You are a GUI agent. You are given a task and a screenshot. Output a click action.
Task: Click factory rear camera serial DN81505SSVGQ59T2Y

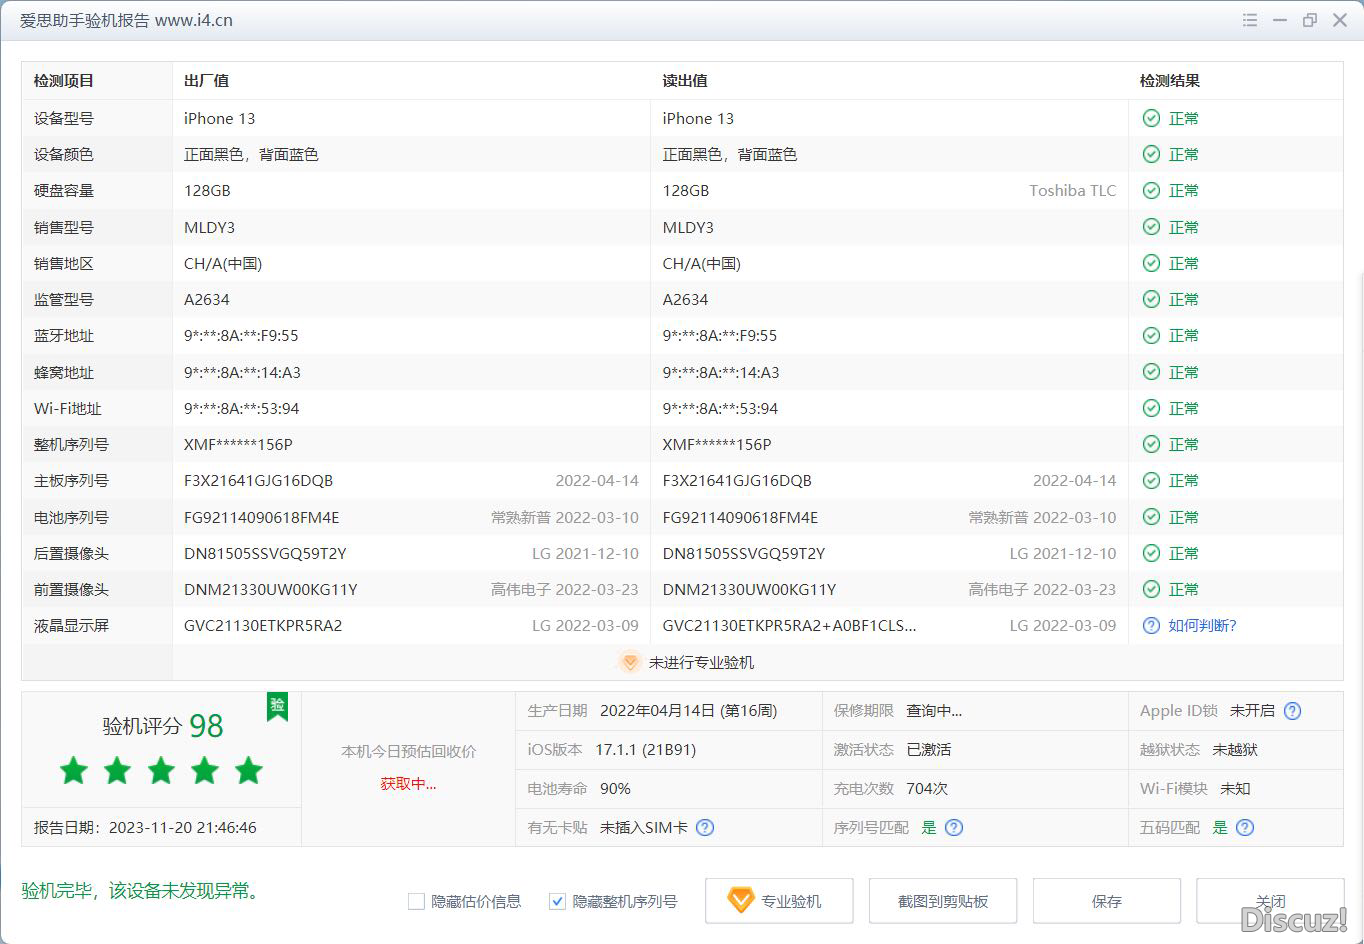tap(265, 553)
